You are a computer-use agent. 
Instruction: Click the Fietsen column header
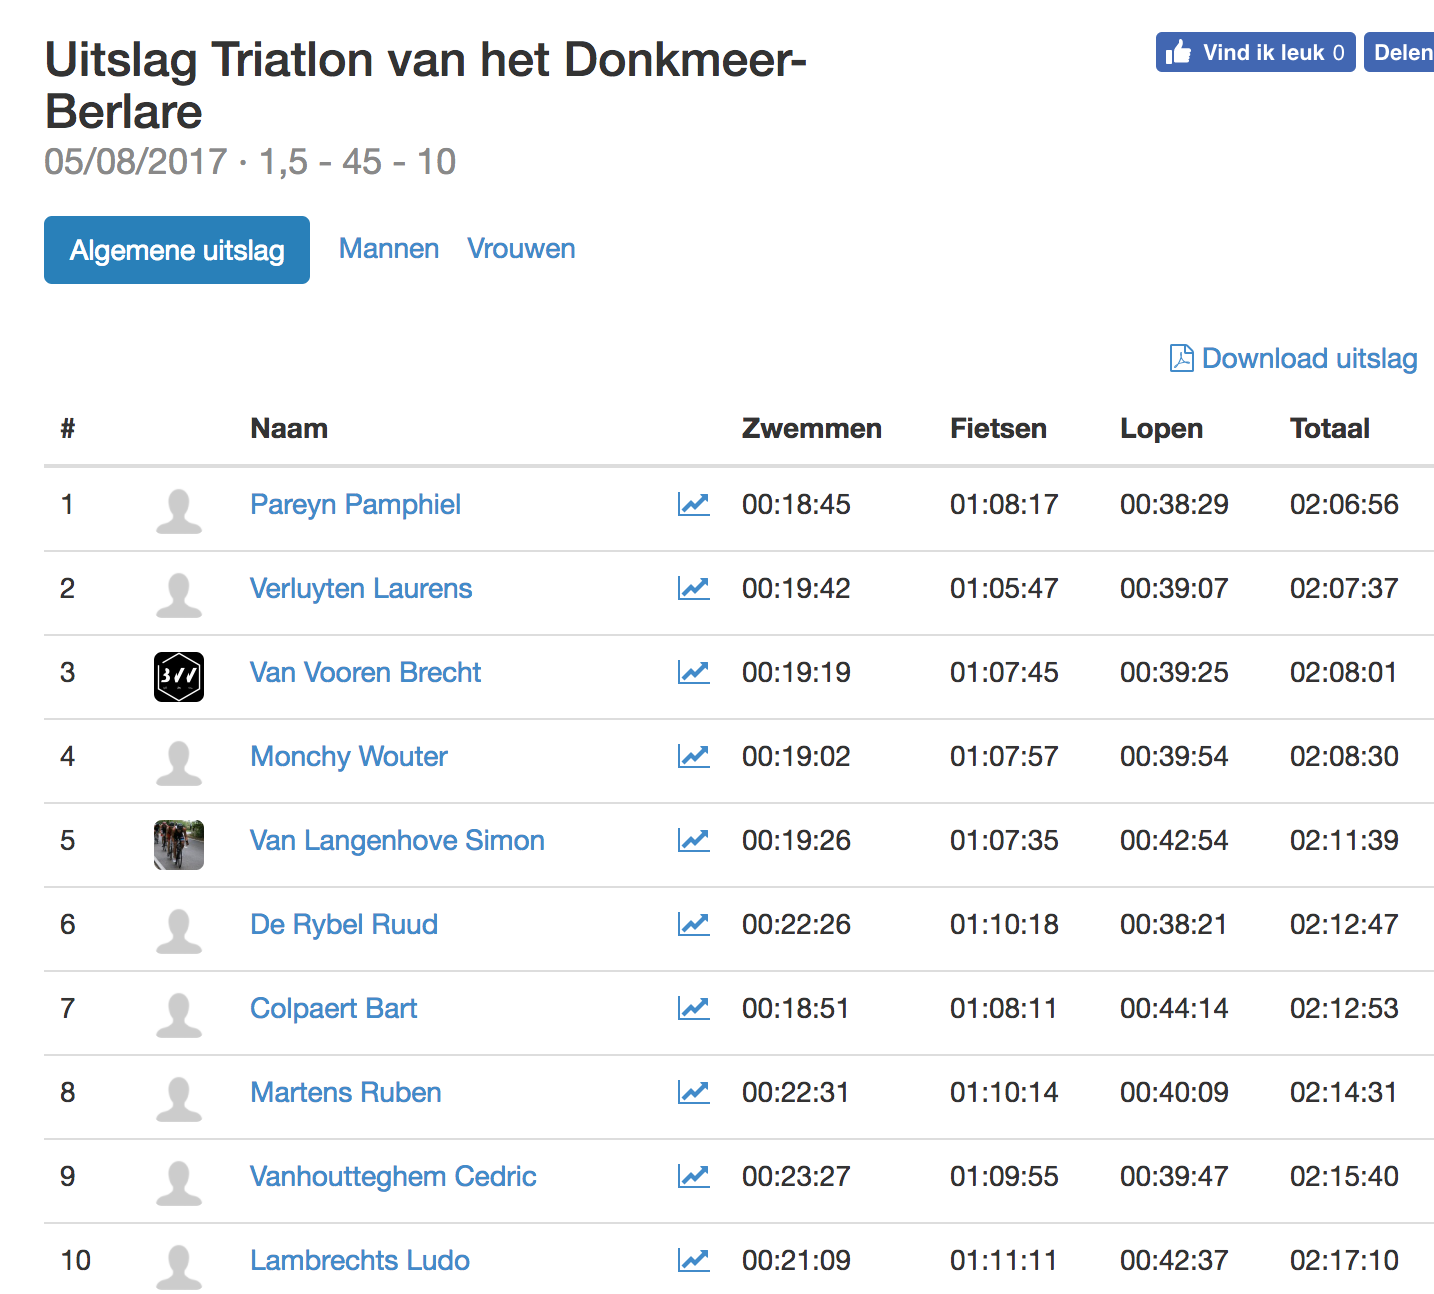click(x=998, y=428)
